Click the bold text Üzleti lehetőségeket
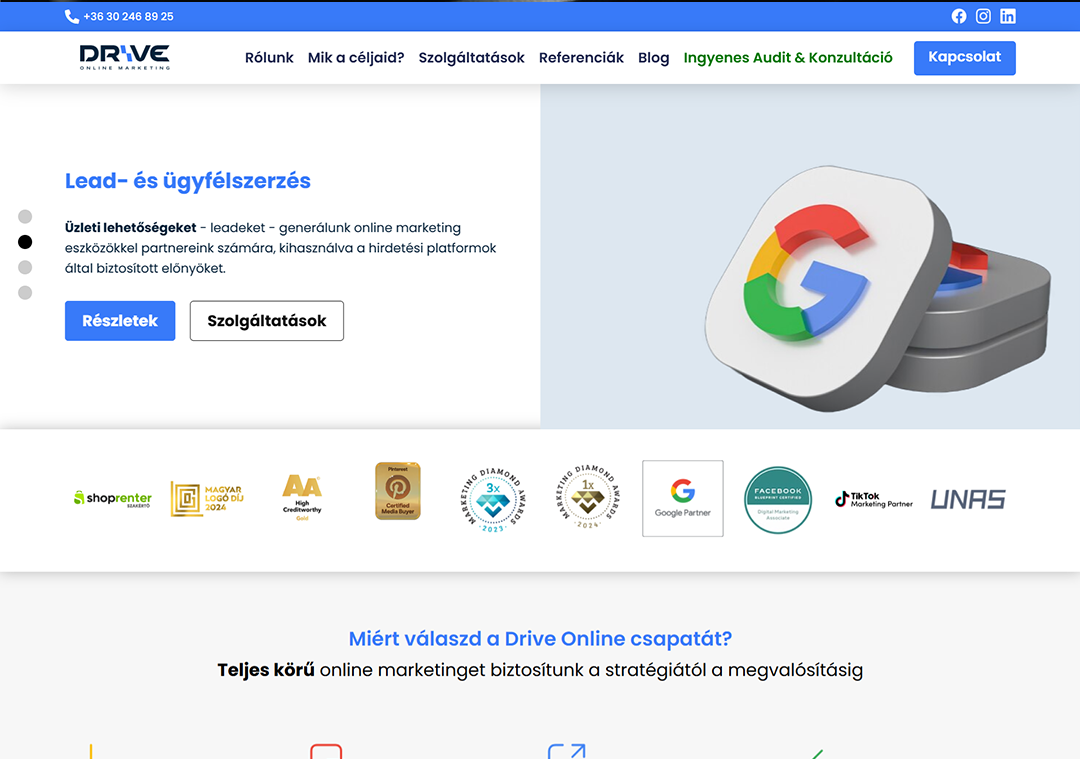Viewport: 1080px width, 759px height. [131, 228]
